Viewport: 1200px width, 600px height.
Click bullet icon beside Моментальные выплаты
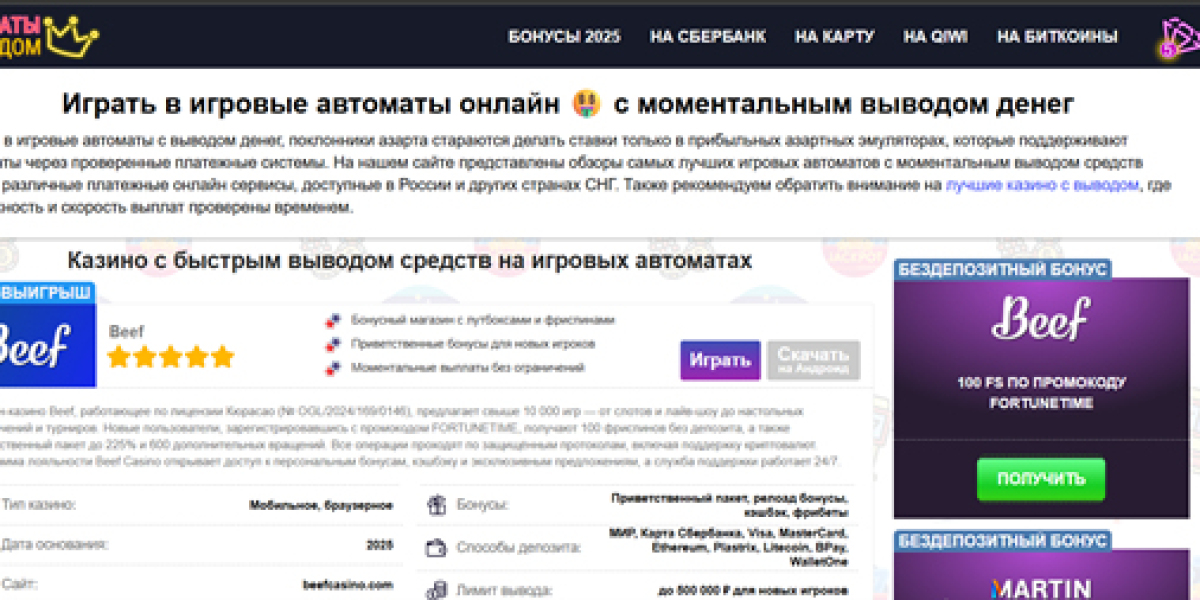pos(334,368)
